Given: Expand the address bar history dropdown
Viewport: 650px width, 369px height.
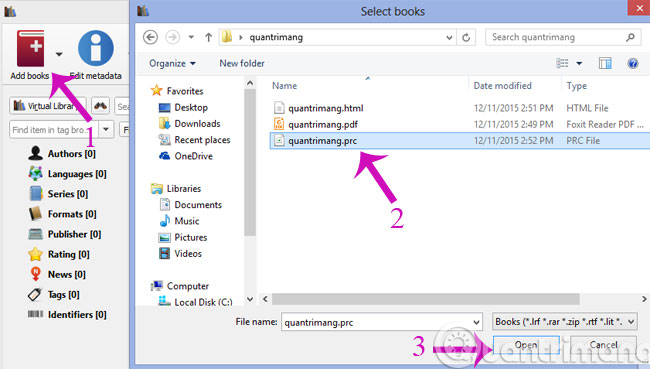Looking at the screenshot, I should tap(449, 38).
